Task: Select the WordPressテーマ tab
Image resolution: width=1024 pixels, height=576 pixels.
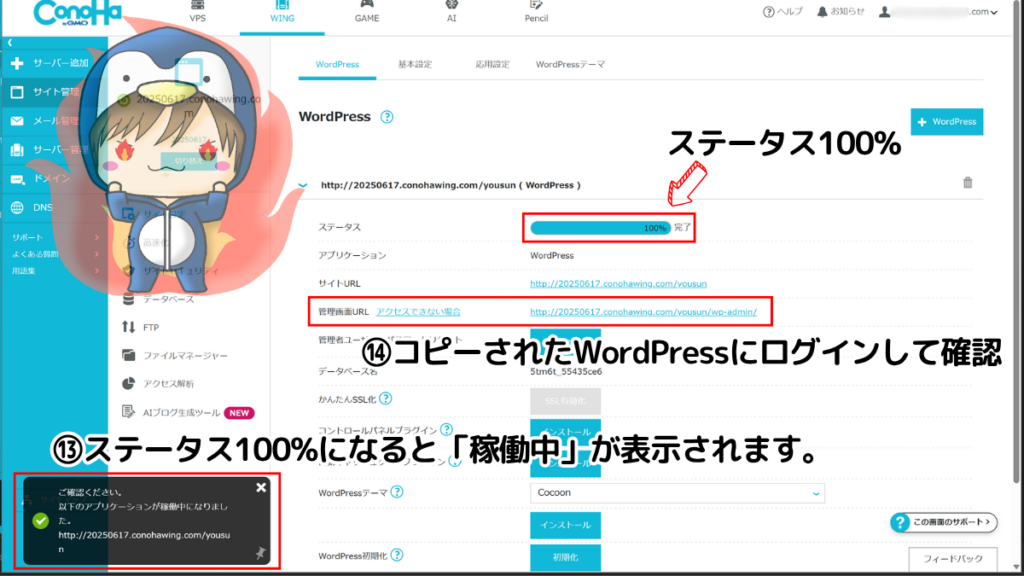Action: pos(570,65)
